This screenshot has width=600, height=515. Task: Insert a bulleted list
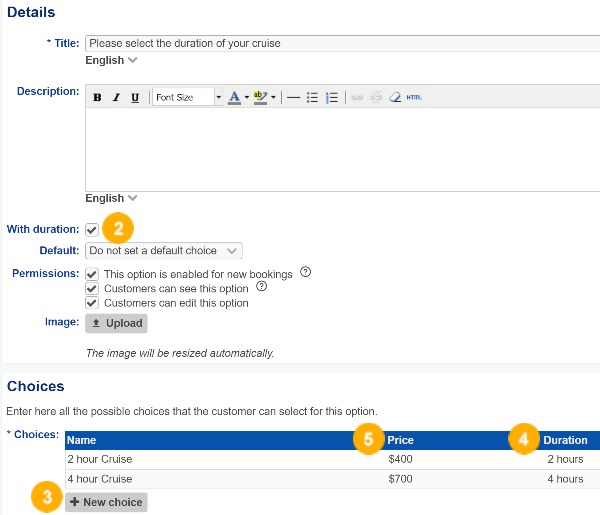[312, 98]
